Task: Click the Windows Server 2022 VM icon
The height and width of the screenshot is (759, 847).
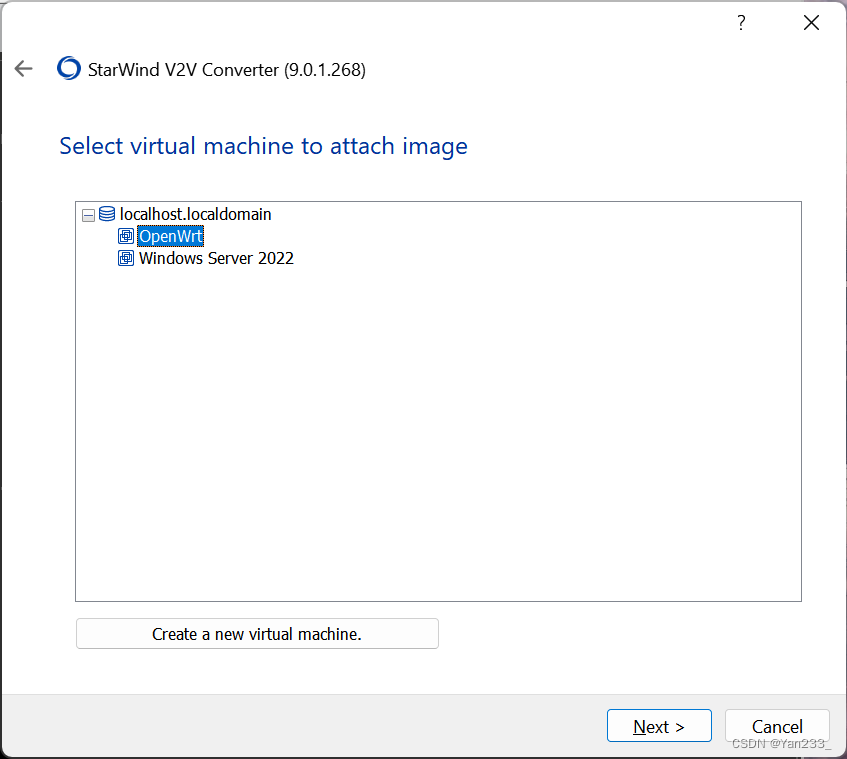Action: [126, 258]
